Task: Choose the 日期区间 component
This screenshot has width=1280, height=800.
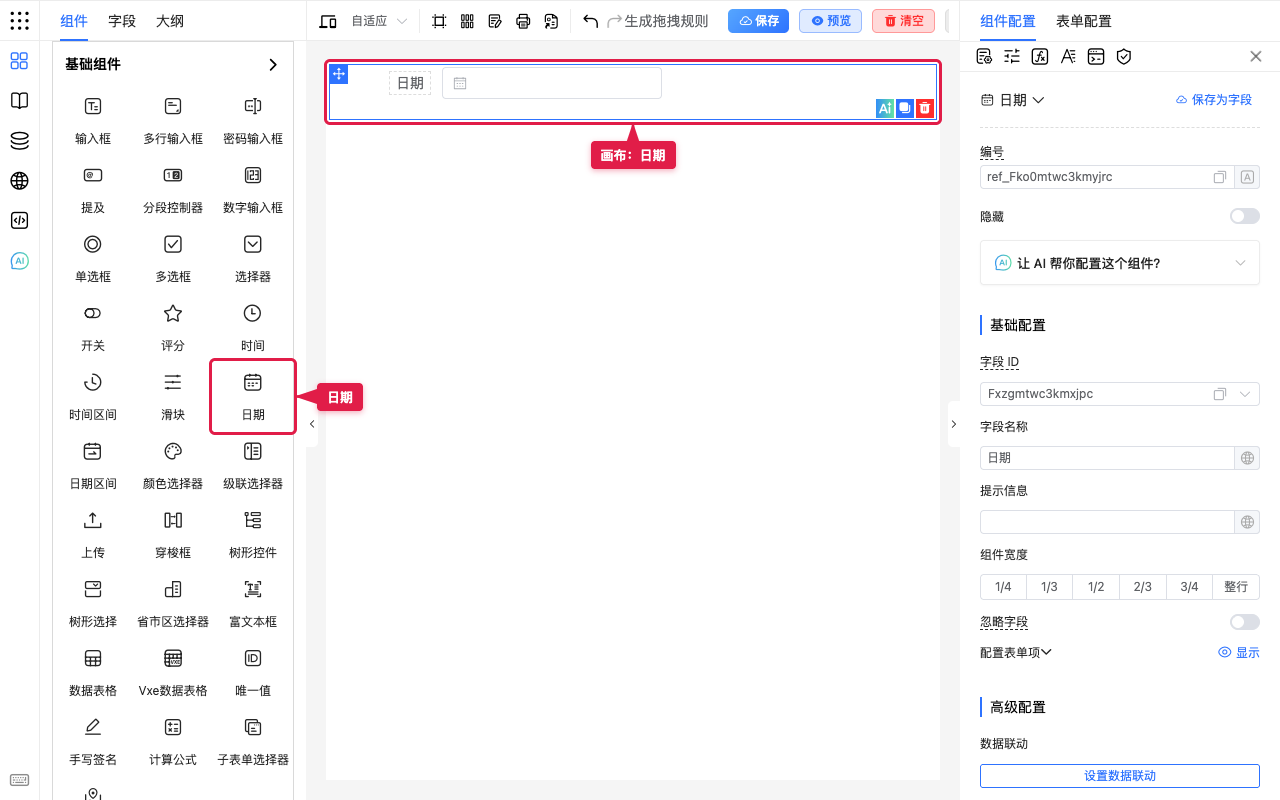Action: (x=93, y=466)
